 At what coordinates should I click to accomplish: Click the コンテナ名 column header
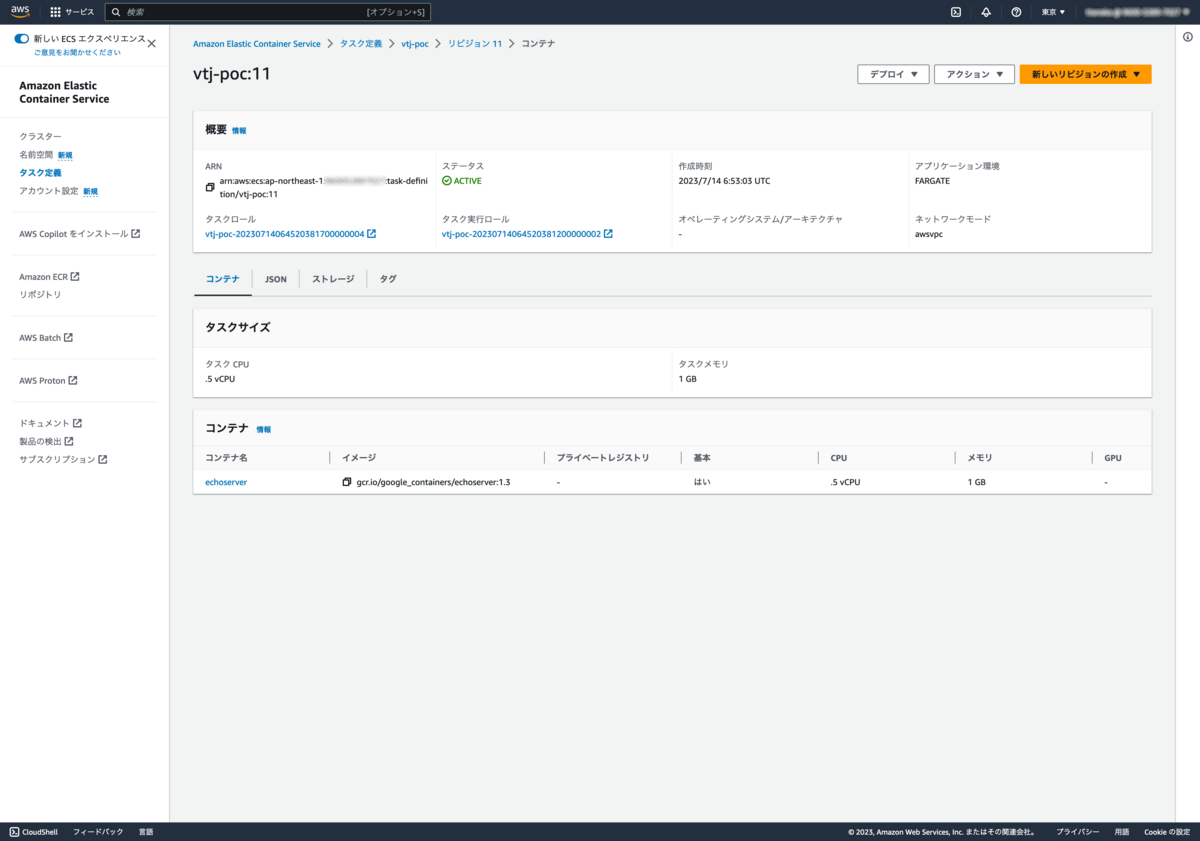click(x=226, y=458)
